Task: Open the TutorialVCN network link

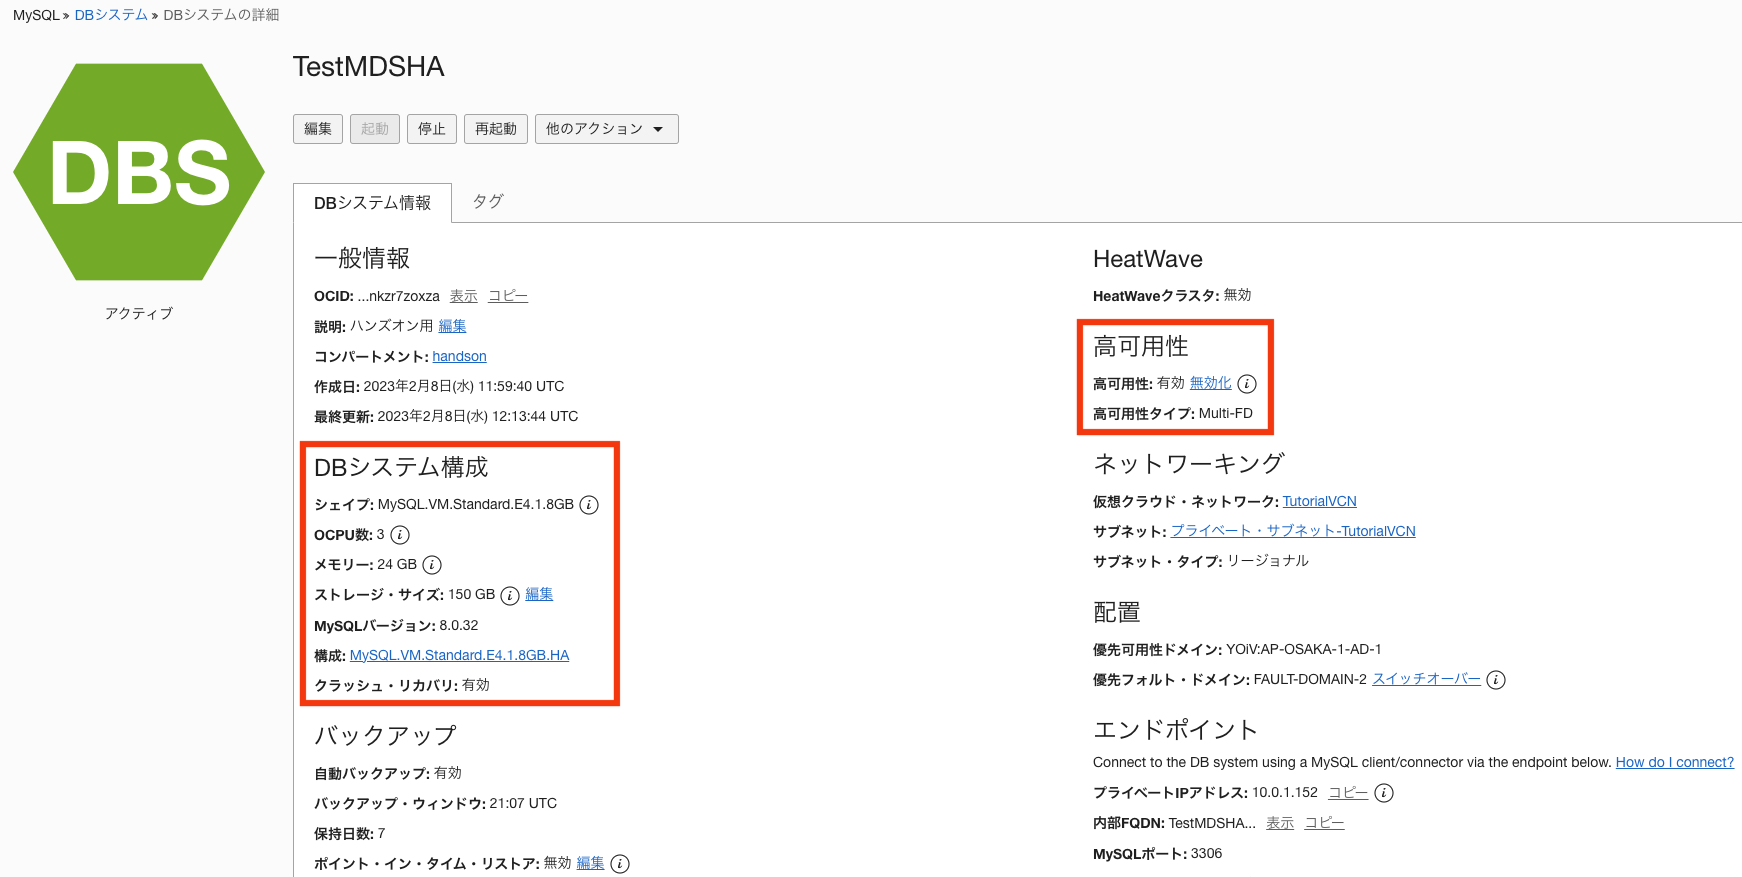Action: pos(1320,501)
